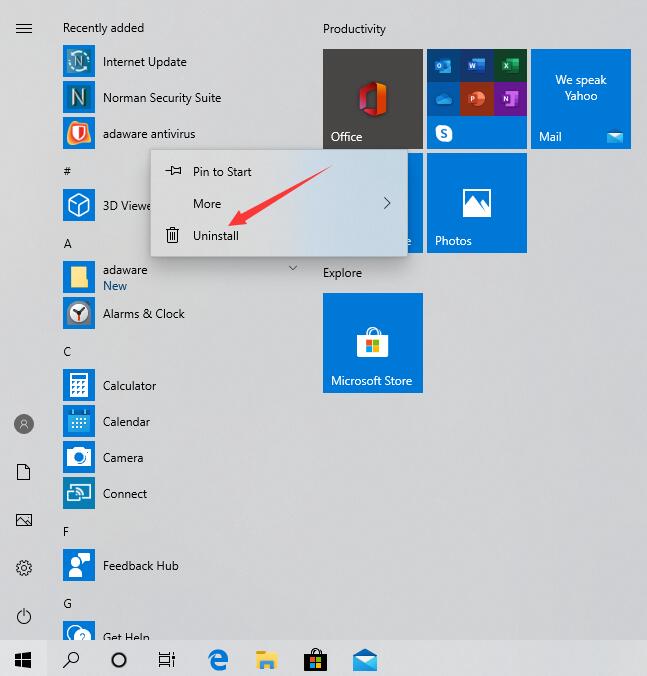Click the 'C' letter header
The image size is (647, 676).
(67, 351)
